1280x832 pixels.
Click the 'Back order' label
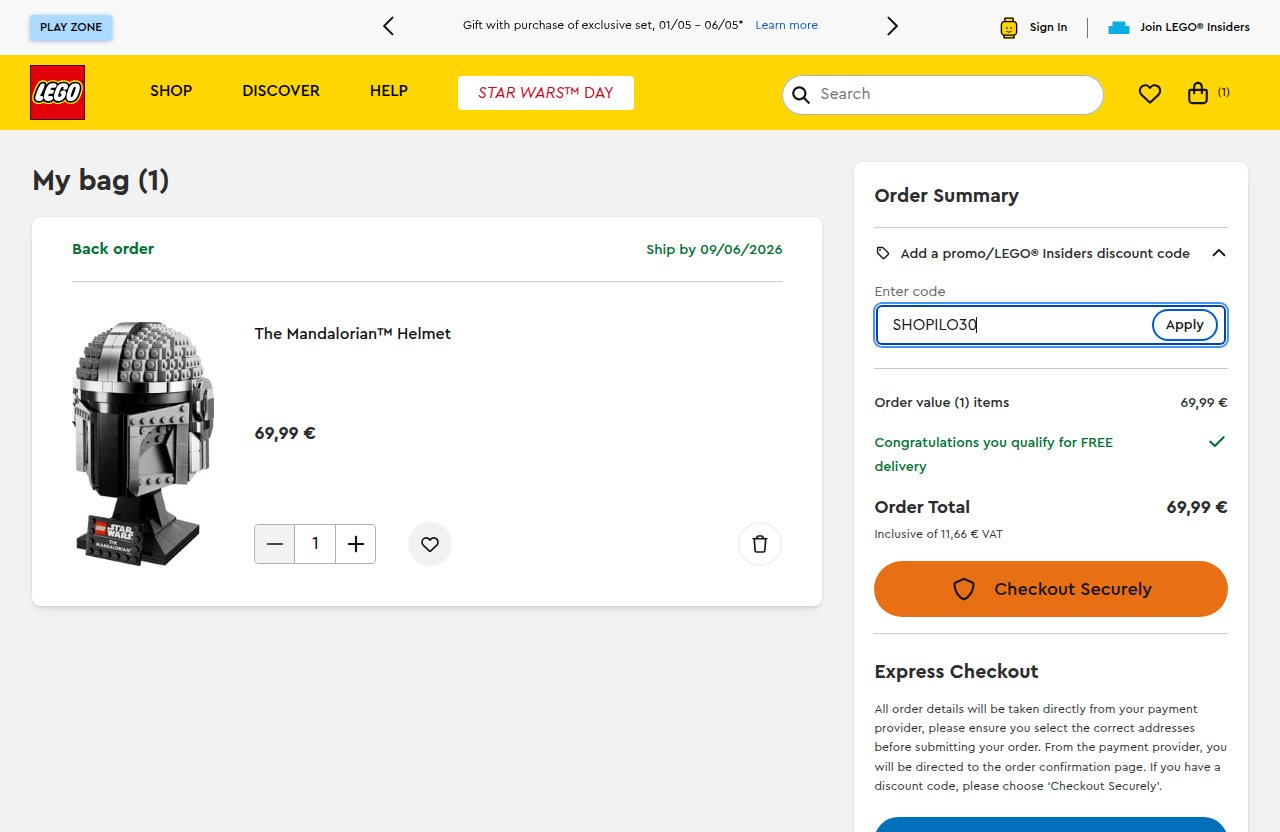[x=113, y=249]
